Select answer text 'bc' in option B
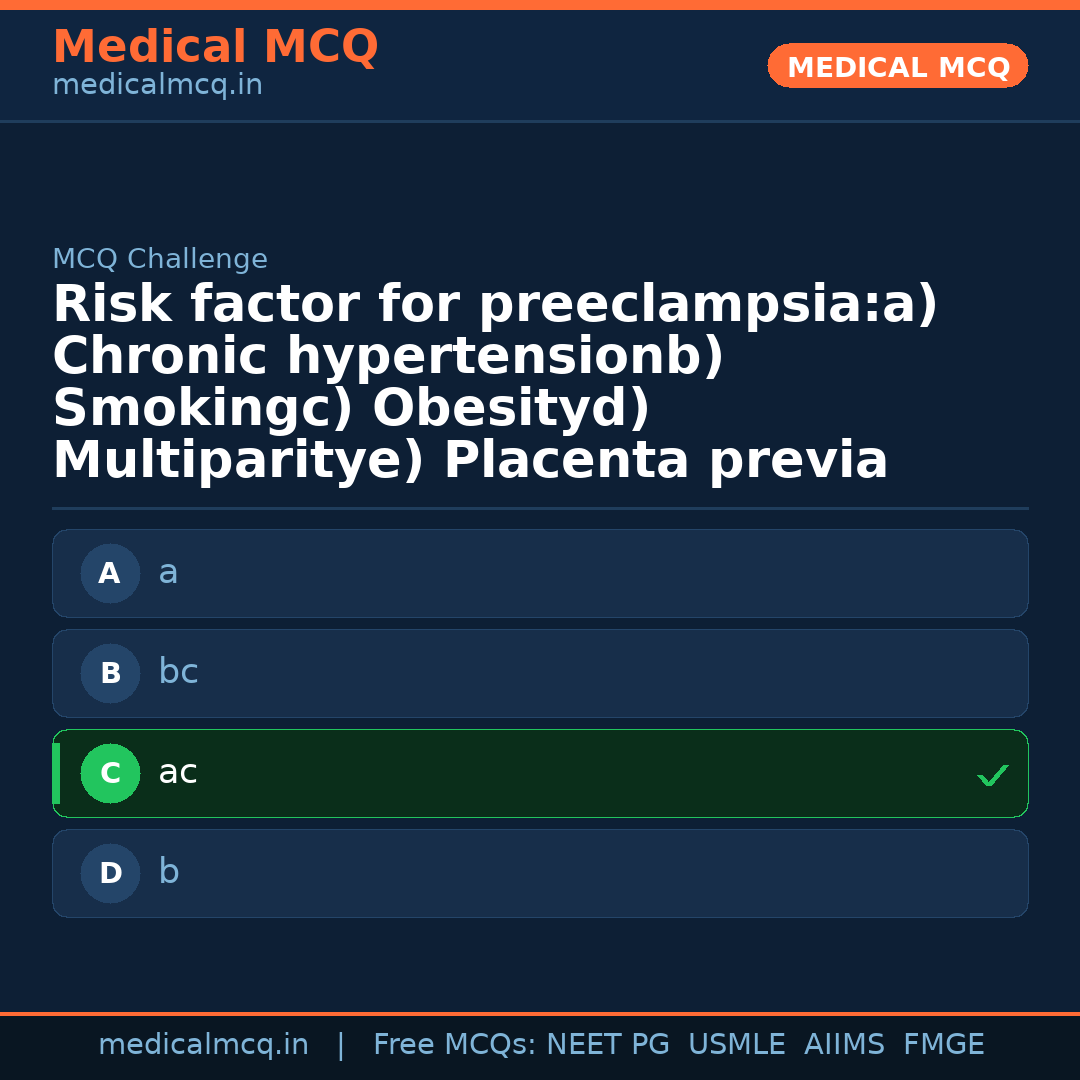Viewport: 1080px width, 1080px height. click(178, 673)
